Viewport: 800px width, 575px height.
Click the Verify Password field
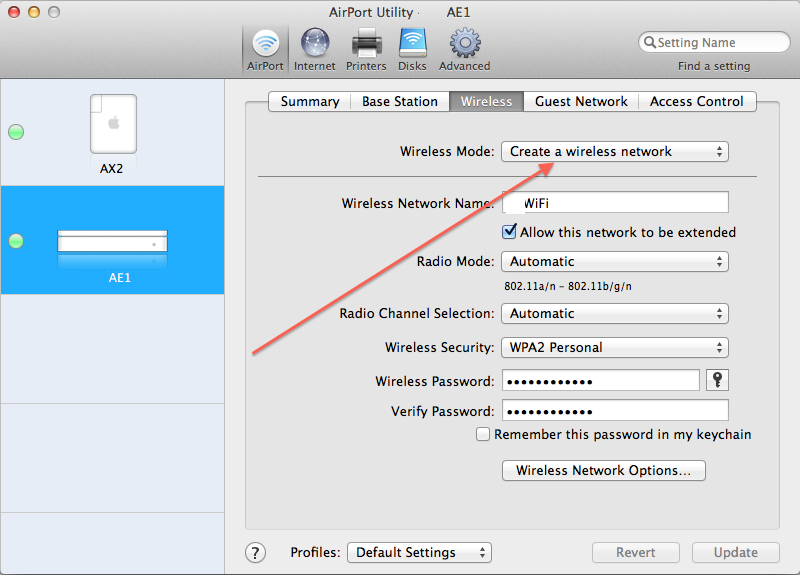615,411
